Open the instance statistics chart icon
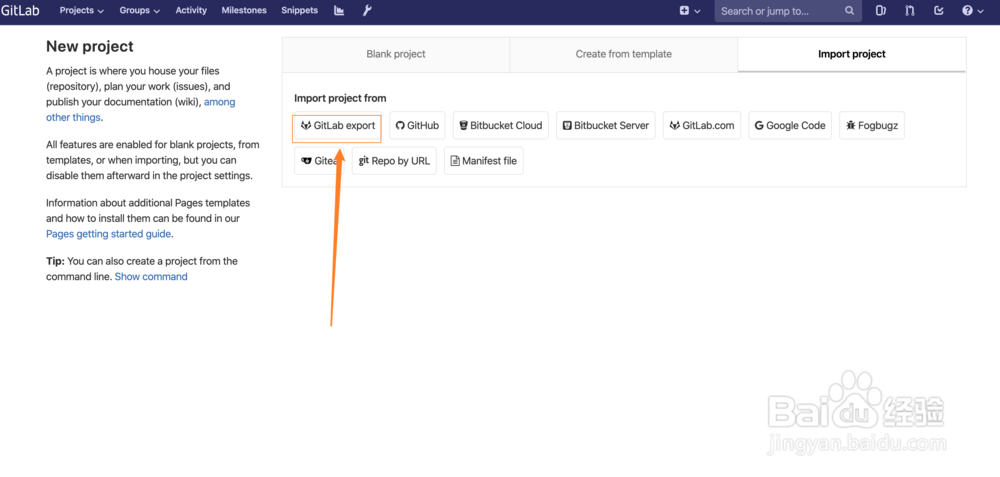The image size is (1000, 477). [339, 11]
